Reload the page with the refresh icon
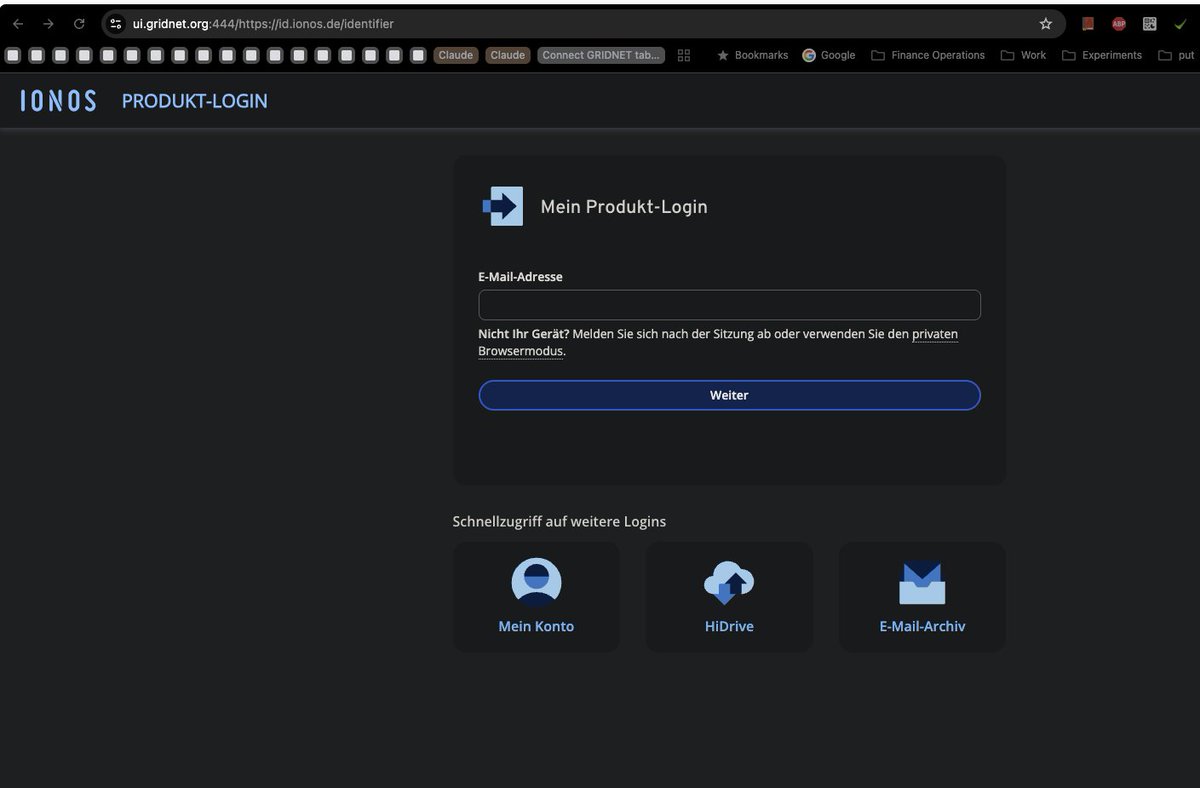Image resolution: width=1200 pixels, height=788 pixels. pyautogui.click(x=79, y=24)
